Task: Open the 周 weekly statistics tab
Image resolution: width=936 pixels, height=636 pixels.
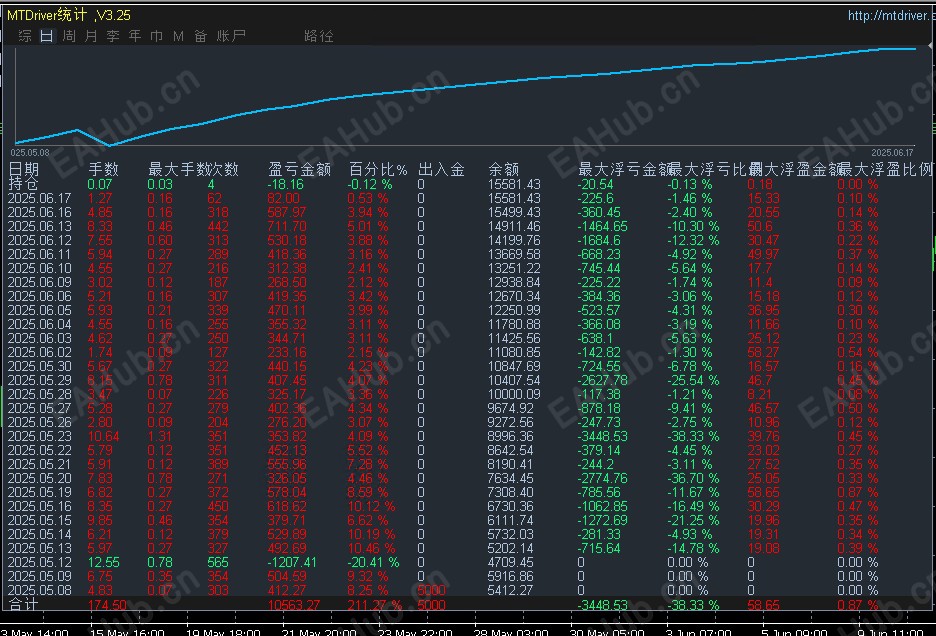Action: coord(69,36)
